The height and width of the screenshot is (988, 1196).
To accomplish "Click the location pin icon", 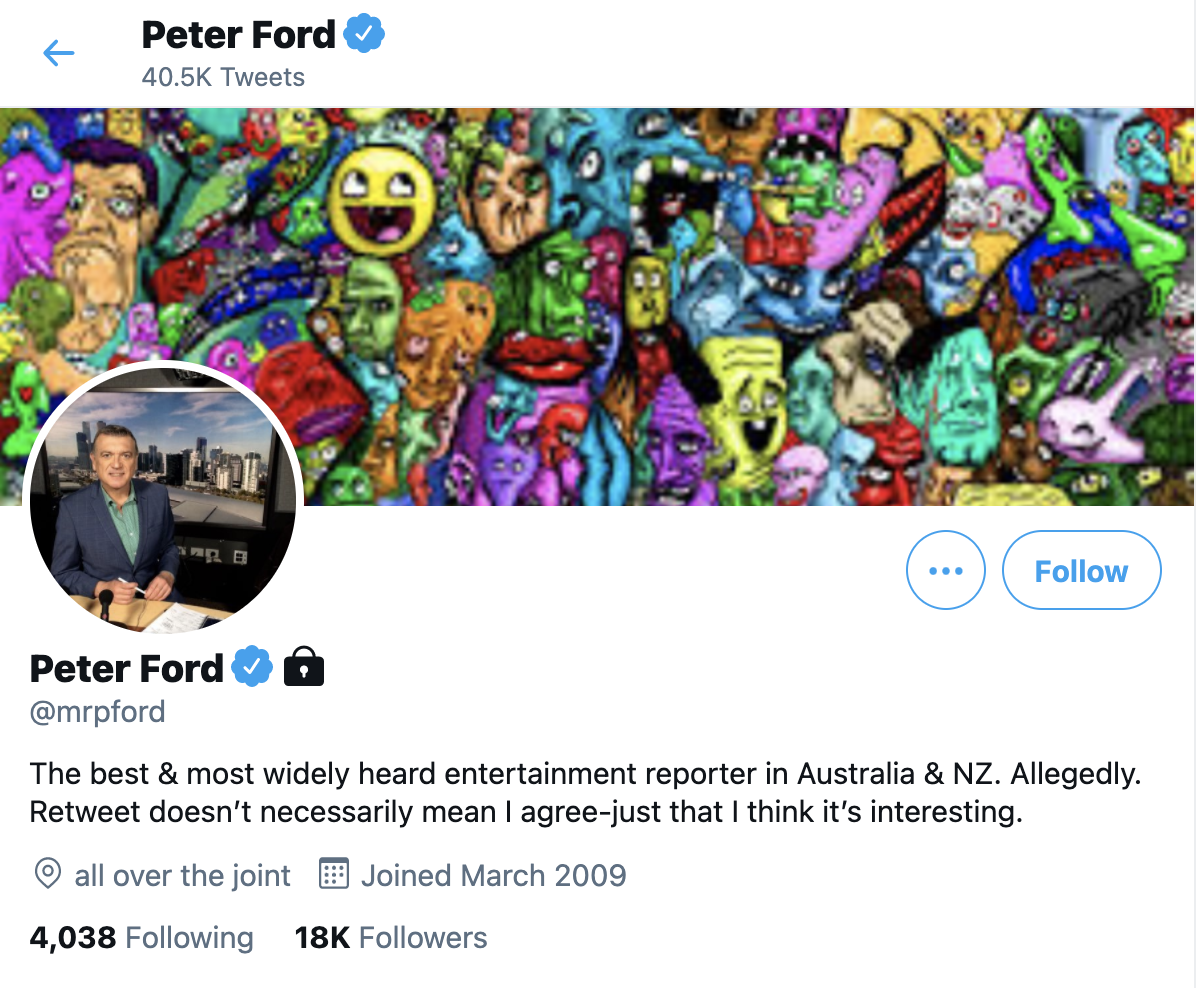I will point(47,875).
